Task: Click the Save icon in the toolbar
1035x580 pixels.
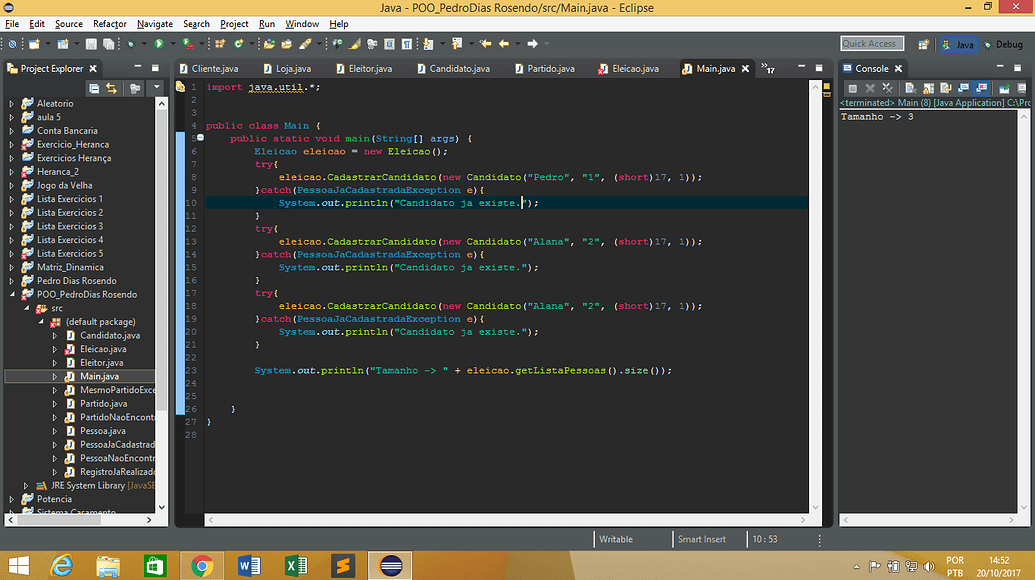Action: [90, 44]
